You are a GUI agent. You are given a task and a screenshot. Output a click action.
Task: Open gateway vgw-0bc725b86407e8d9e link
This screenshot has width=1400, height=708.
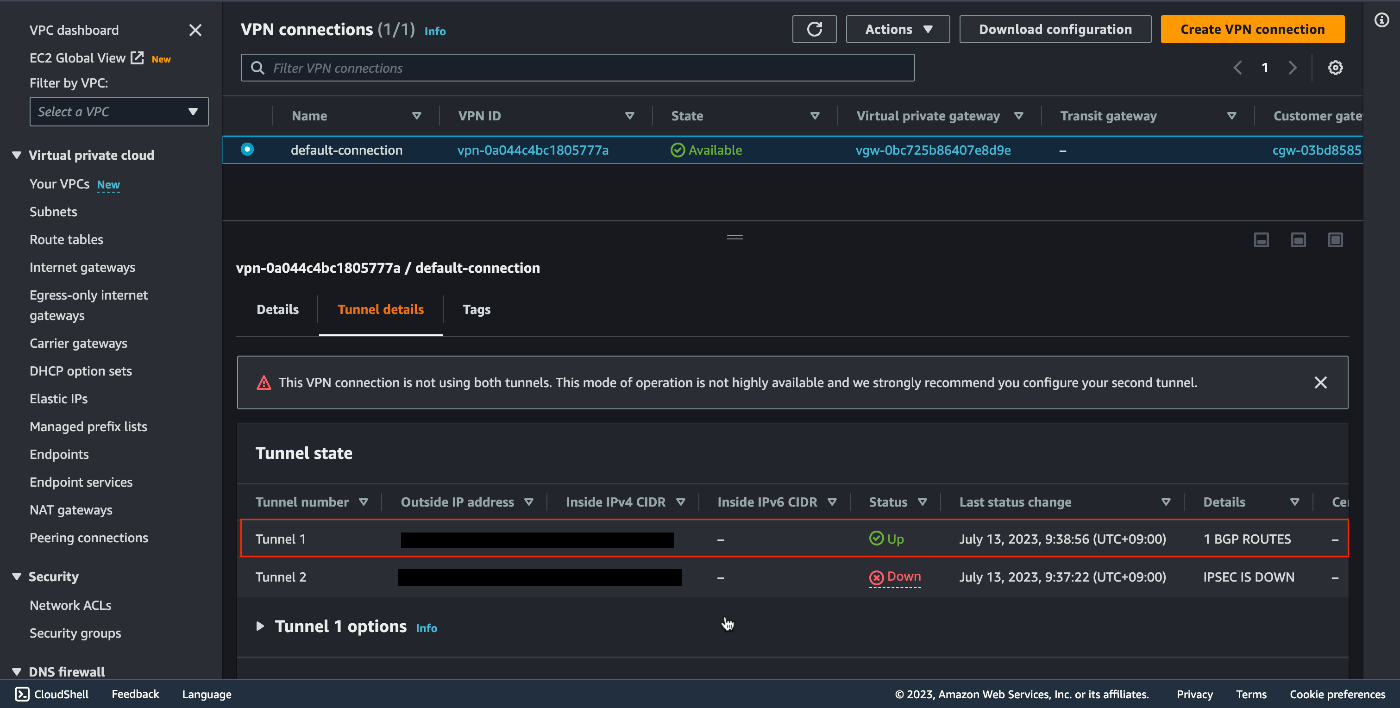point(933,150)
